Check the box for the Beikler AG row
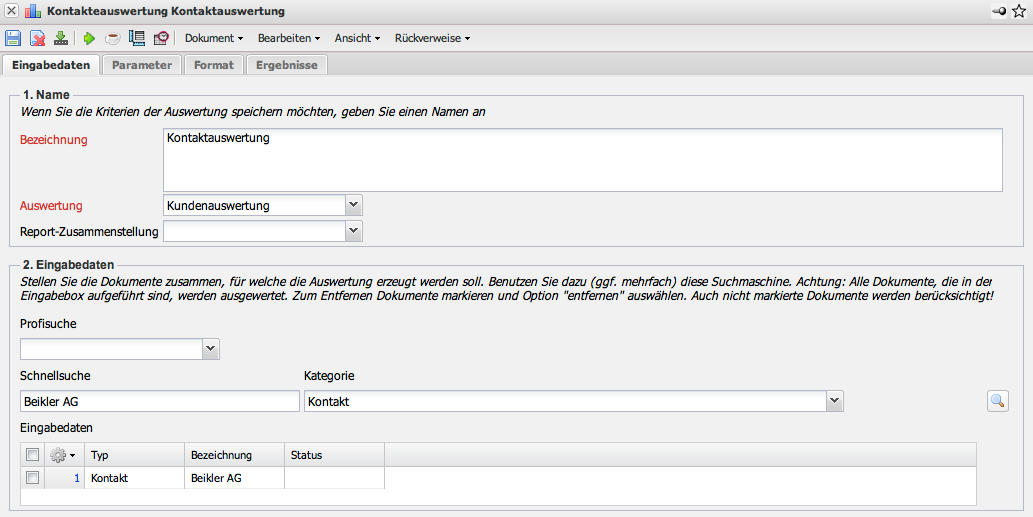Image resolution: width=1033 pixels, height=517 pixels. click(x=33, y=478)
